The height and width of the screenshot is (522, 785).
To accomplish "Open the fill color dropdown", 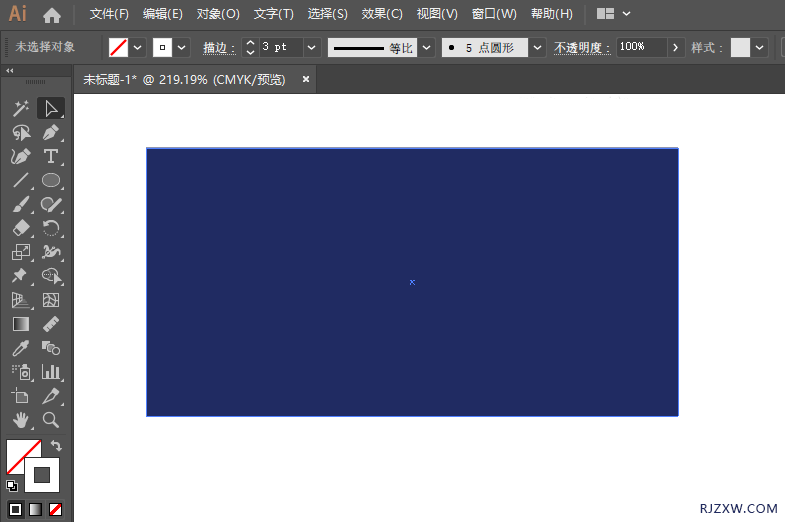I will (x=137, y=48).
